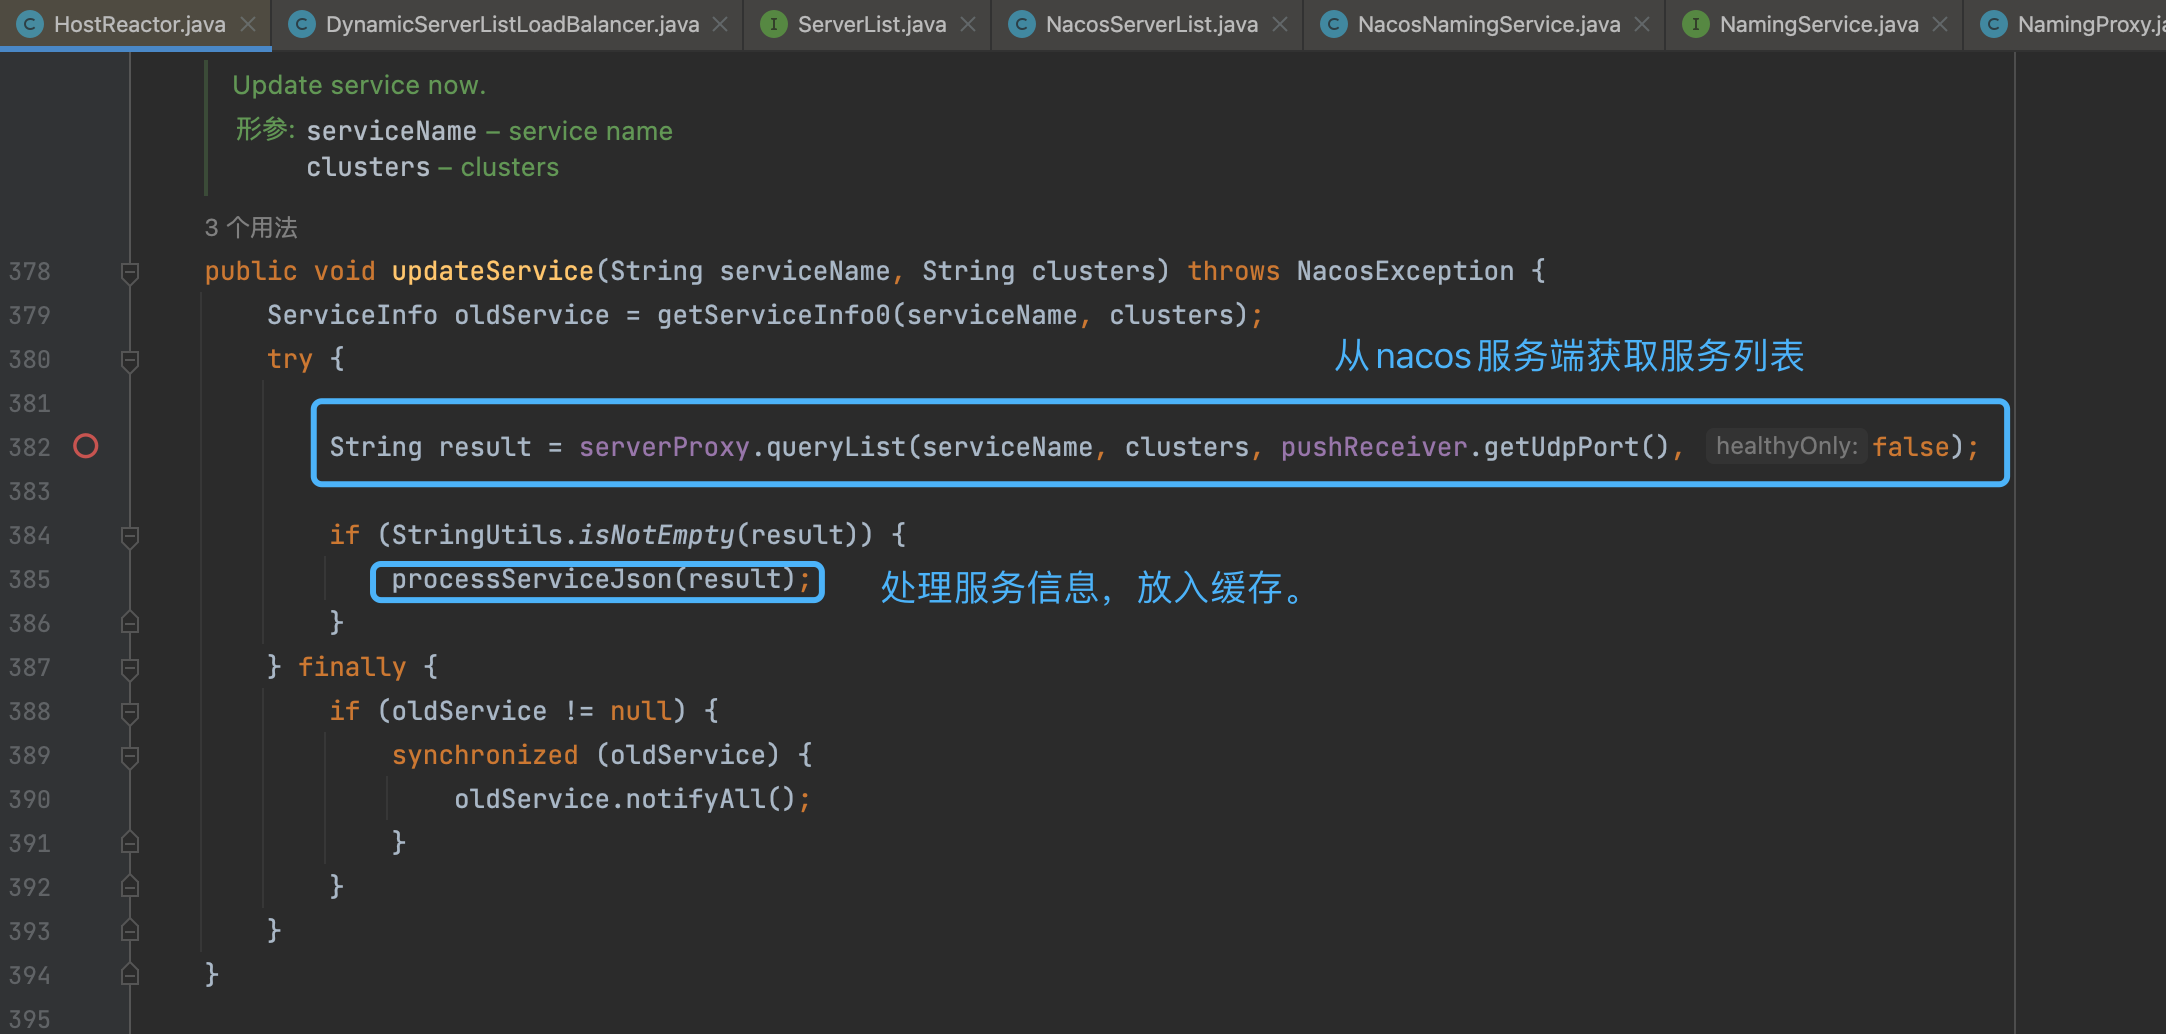Click the class icon on NacosServerList.java tab

click(x=1021, y=24)
